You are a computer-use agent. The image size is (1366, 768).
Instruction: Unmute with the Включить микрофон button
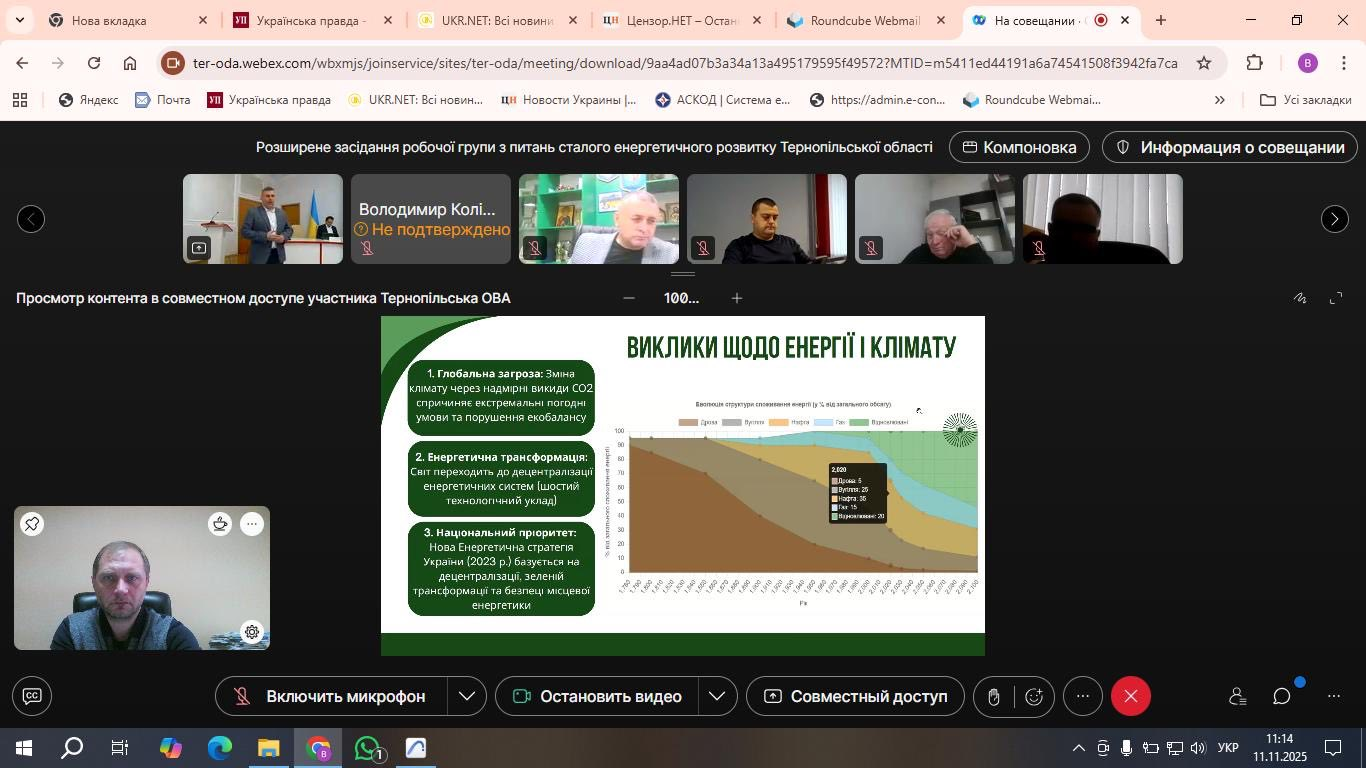[x=330, y=696]
